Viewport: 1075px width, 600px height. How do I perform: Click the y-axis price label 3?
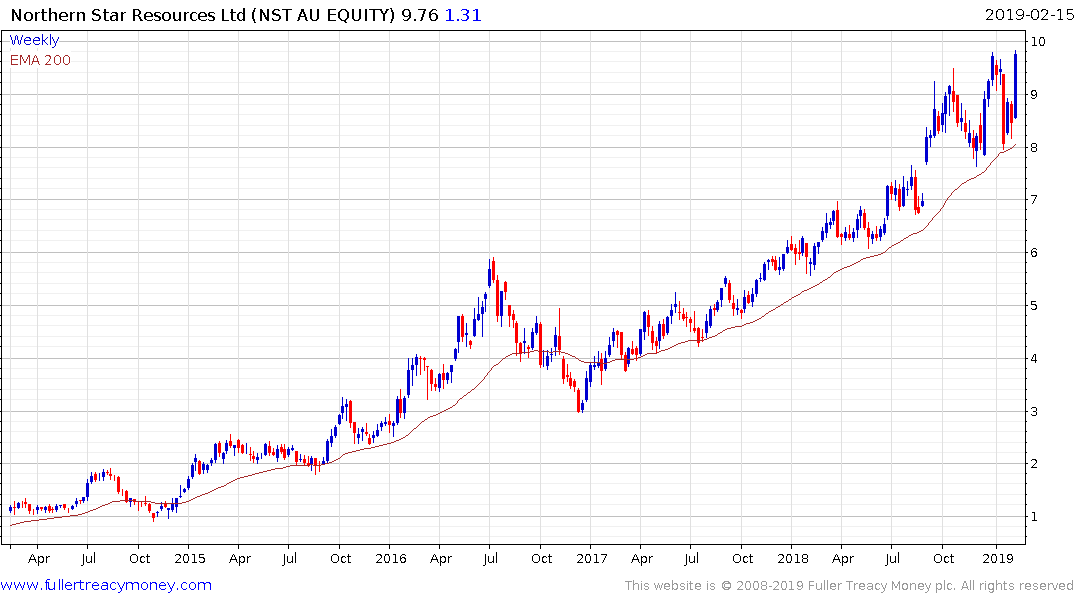click(1035, 411)
